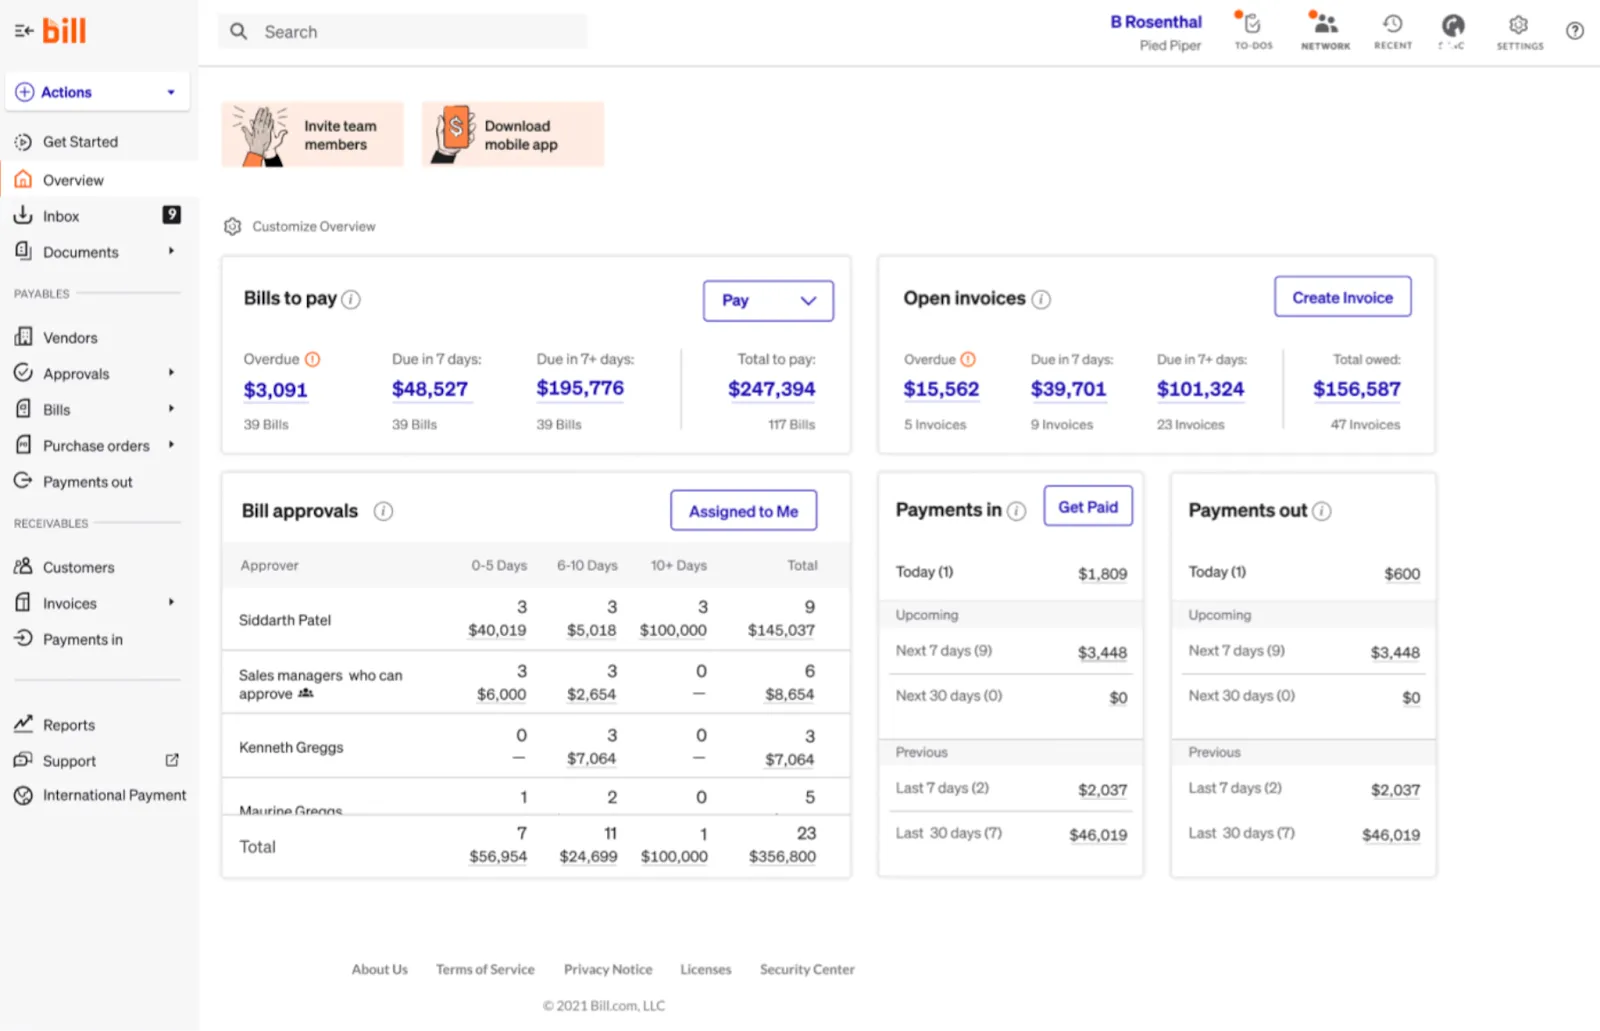This screenshot has height=1031, width=1600.
Task: Open the Help question mark icon
Action: pyautogui.click(x=1575, y=30)
